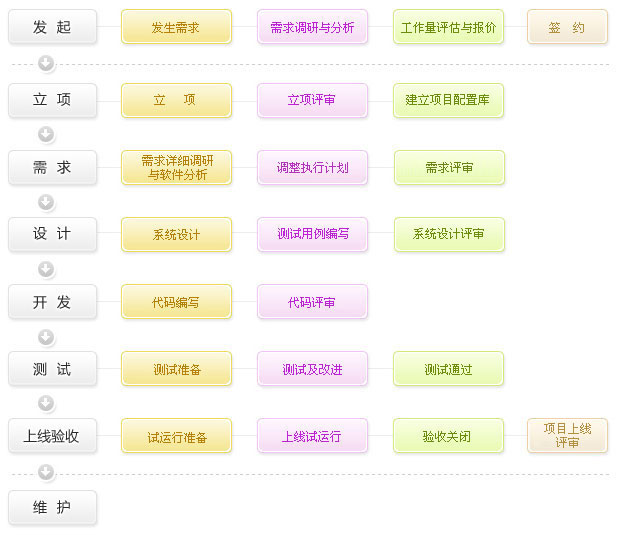
Task: Select the 代码评审 box
Action: coord(312,301)
